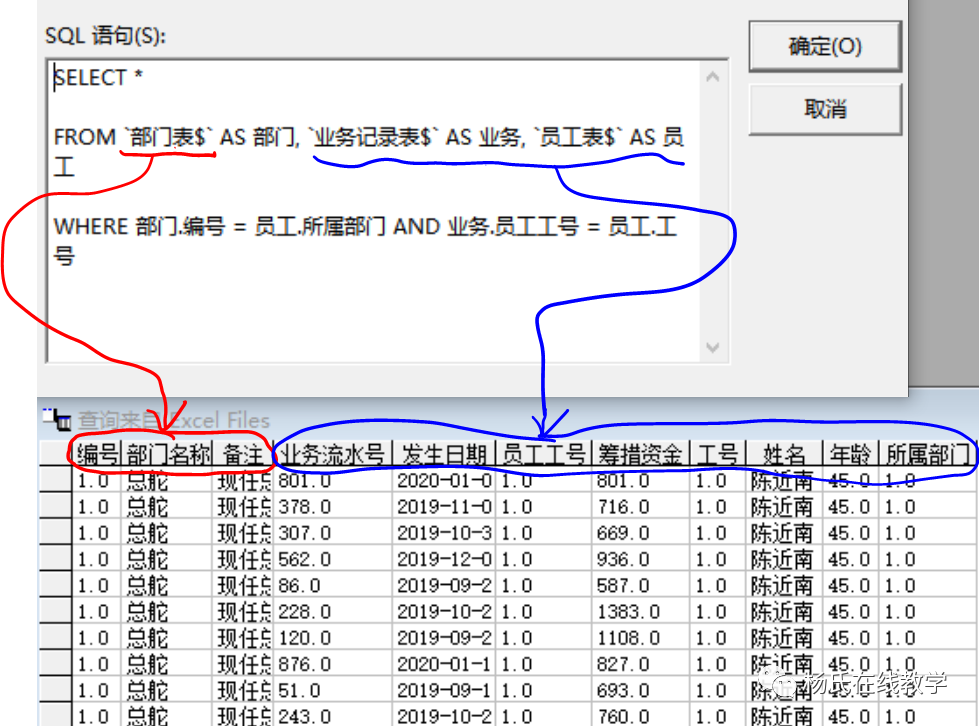Select the 发生日期 column header
The height and width of the screenshot is (726, 979).
click(x=443, y=454)
